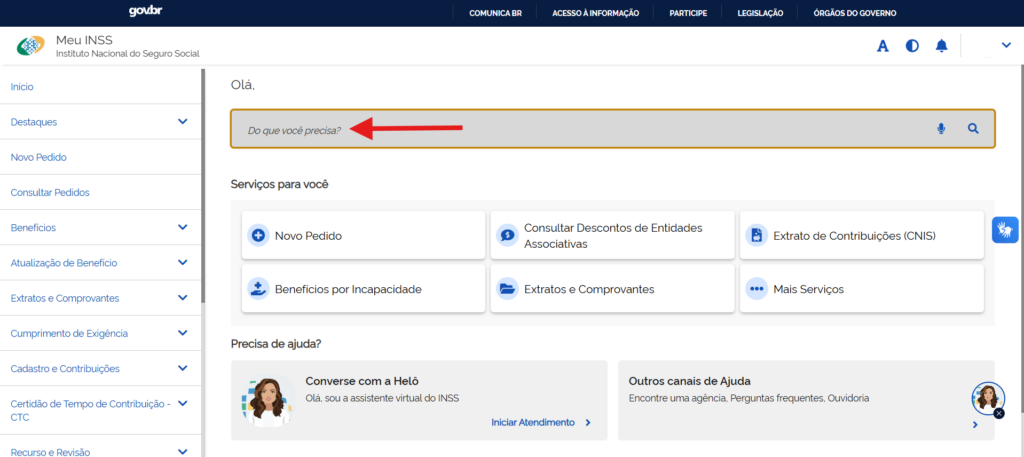This screenshot has width=1024, height=457.
Task: Expand Recurso e Revisão section
Action: tap(183, 451)
